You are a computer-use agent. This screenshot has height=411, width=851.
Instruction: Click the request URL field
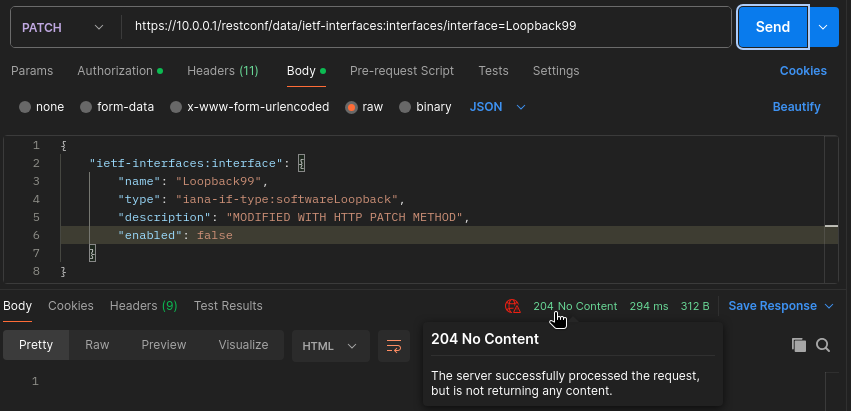click(x=426, y=27)
